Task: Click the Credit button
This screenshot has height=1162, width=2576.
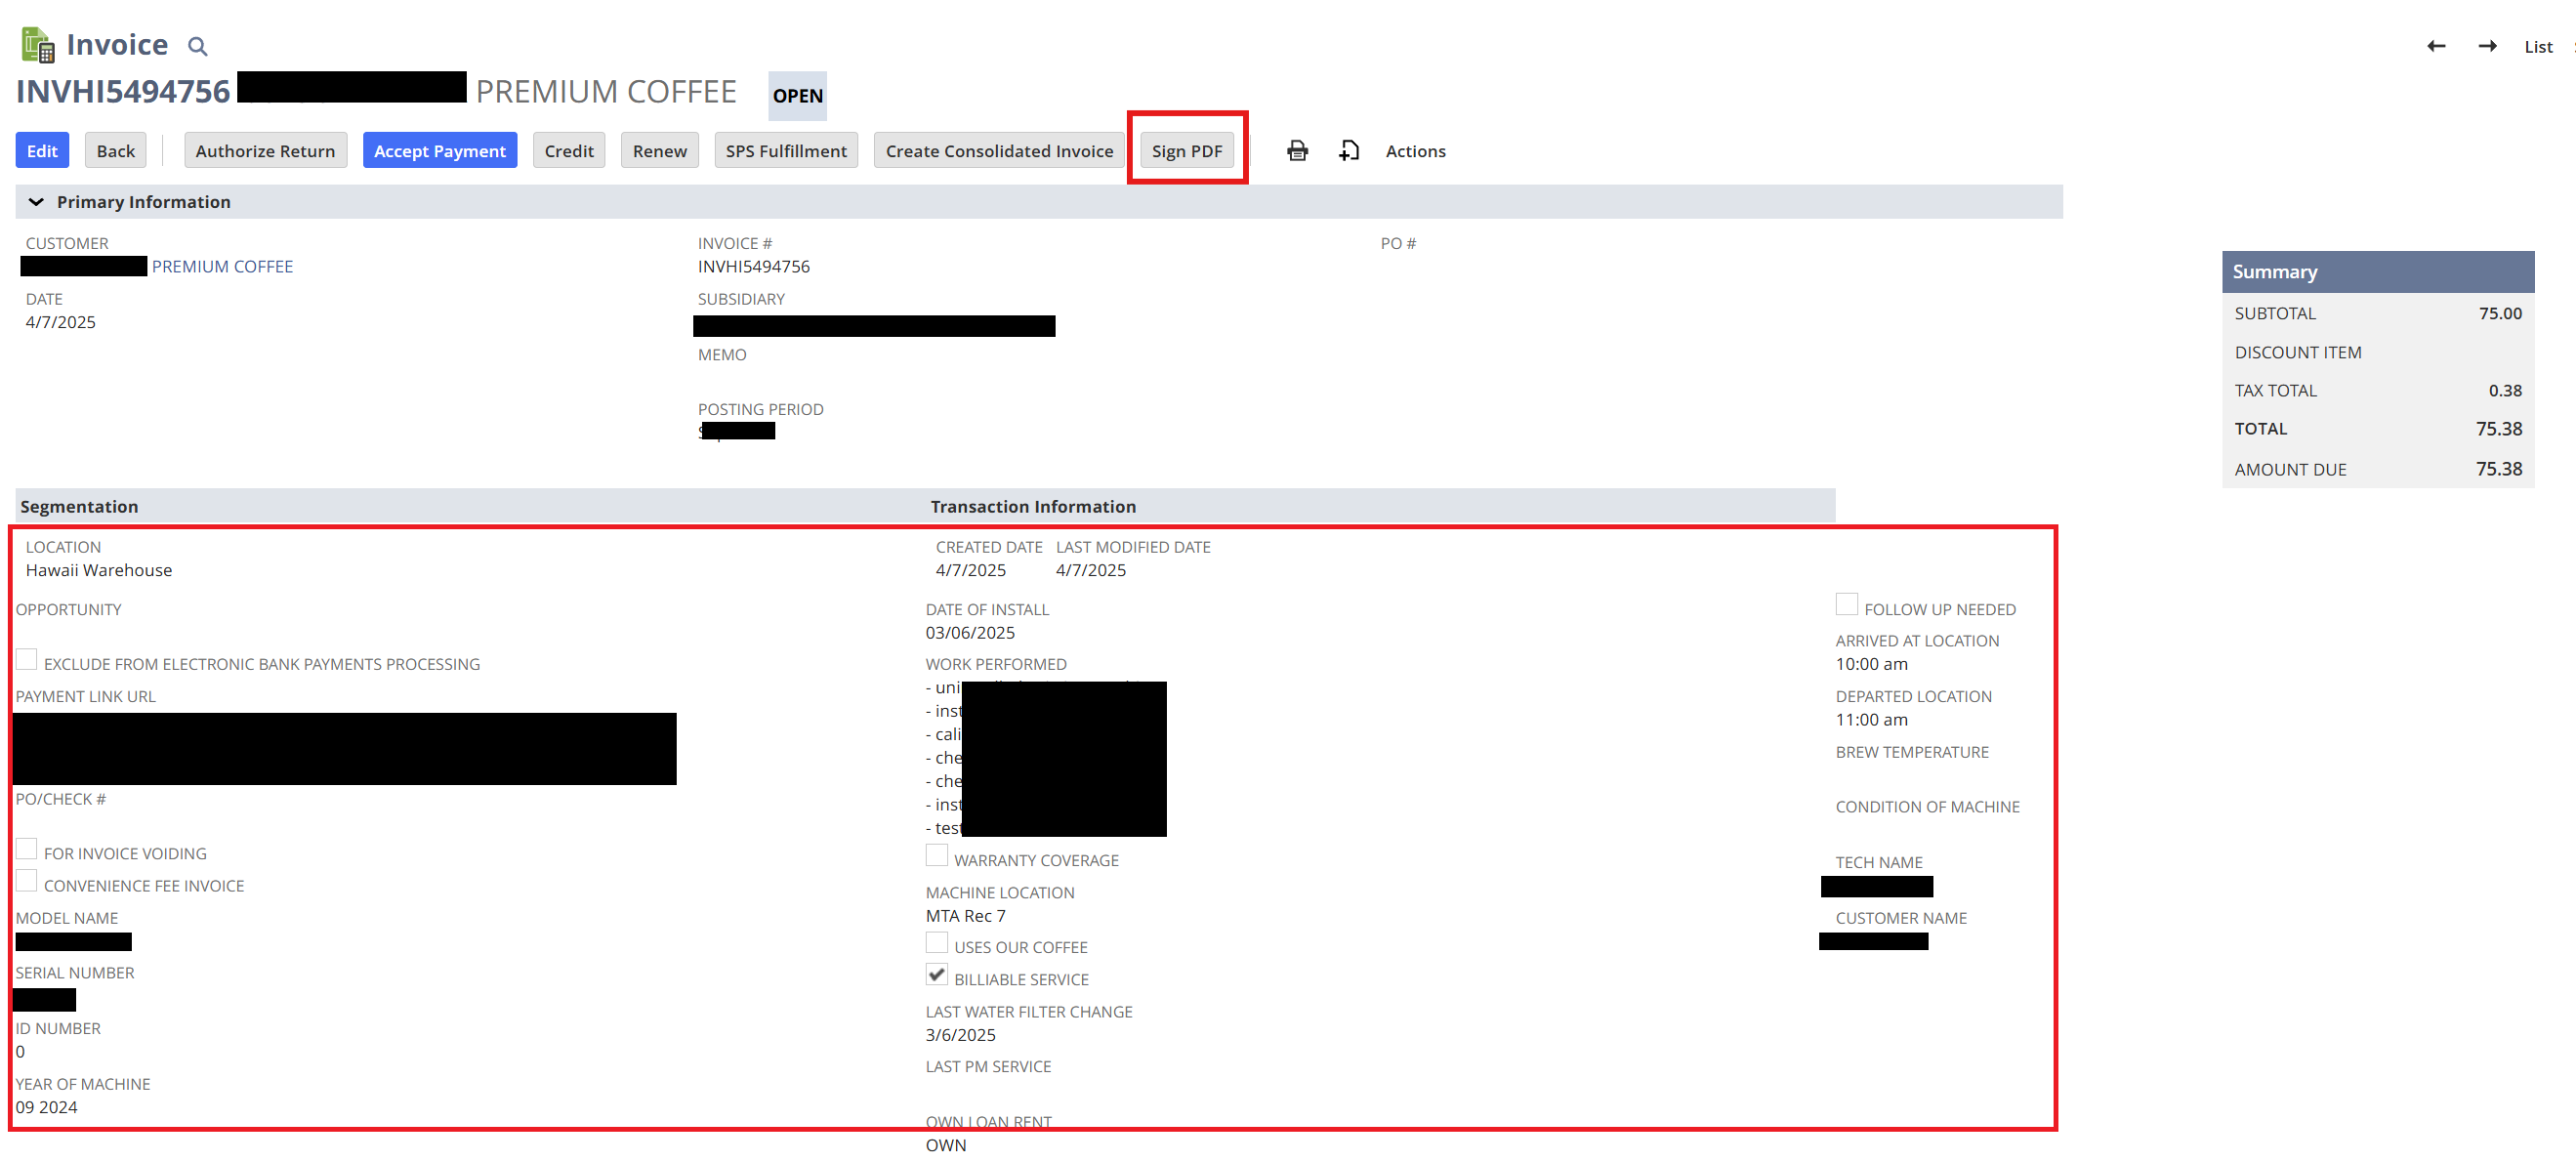Action: click(569, 151)
